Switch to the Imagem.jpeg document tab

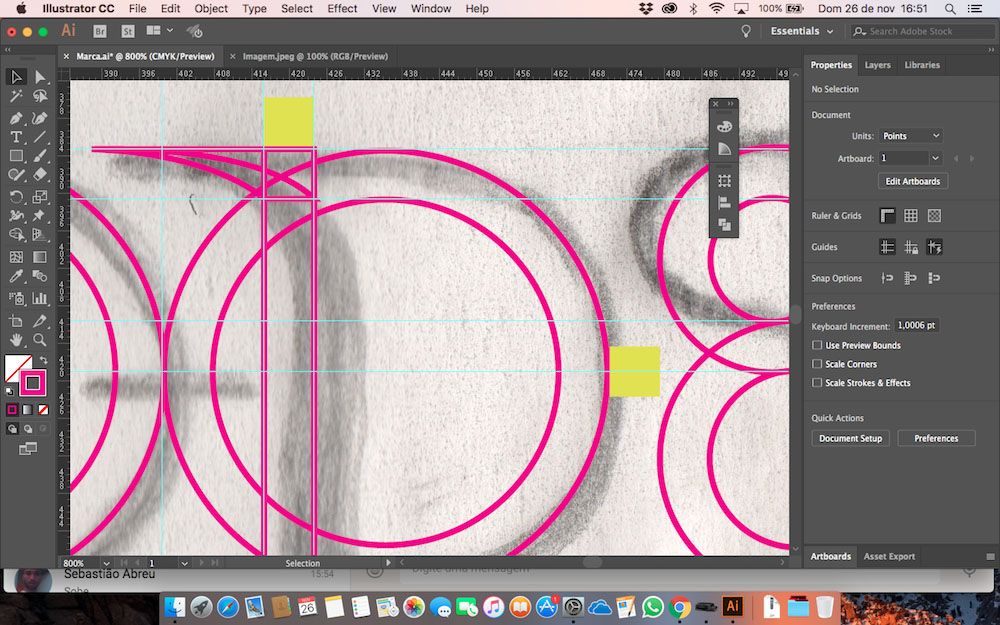click(315, 56)
